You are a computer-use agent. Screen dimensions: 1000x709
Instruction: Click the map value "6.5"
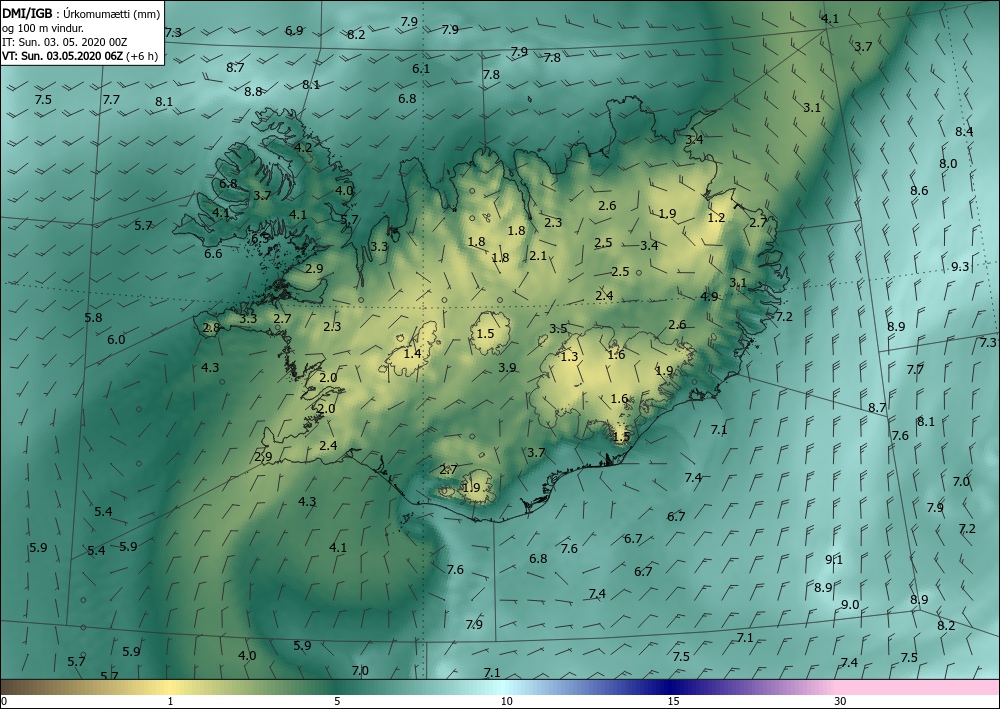tap(260, 239)
